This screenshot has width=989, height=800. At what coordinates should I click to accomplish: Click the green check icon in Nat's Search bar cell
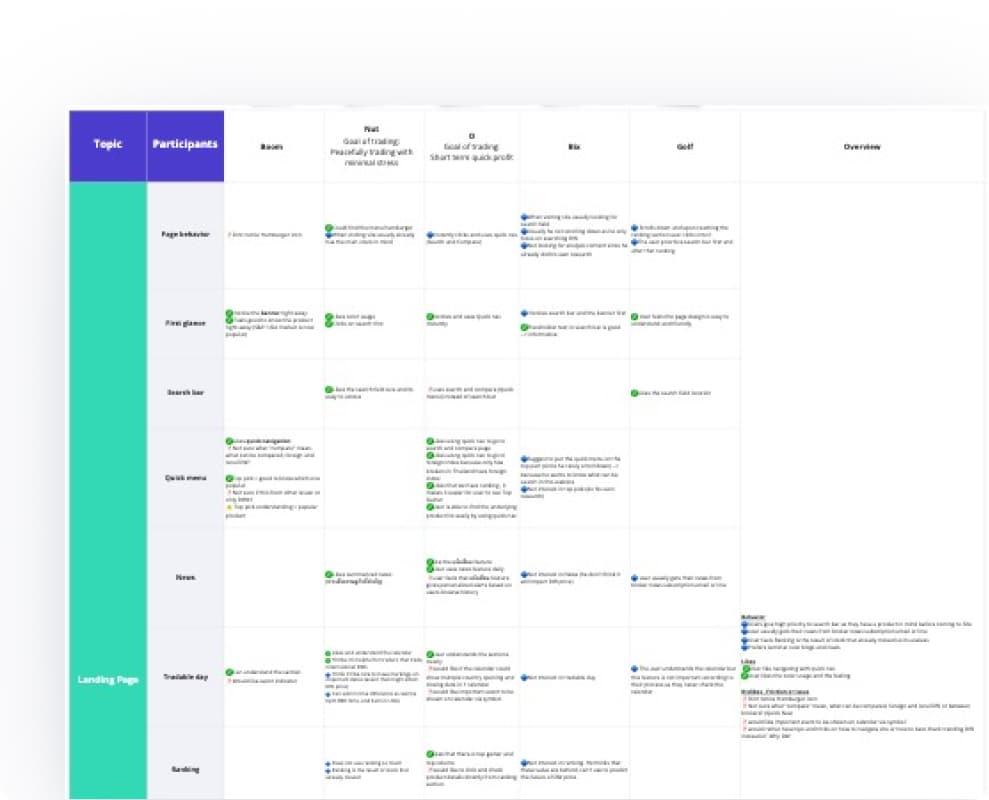(329, 389)
